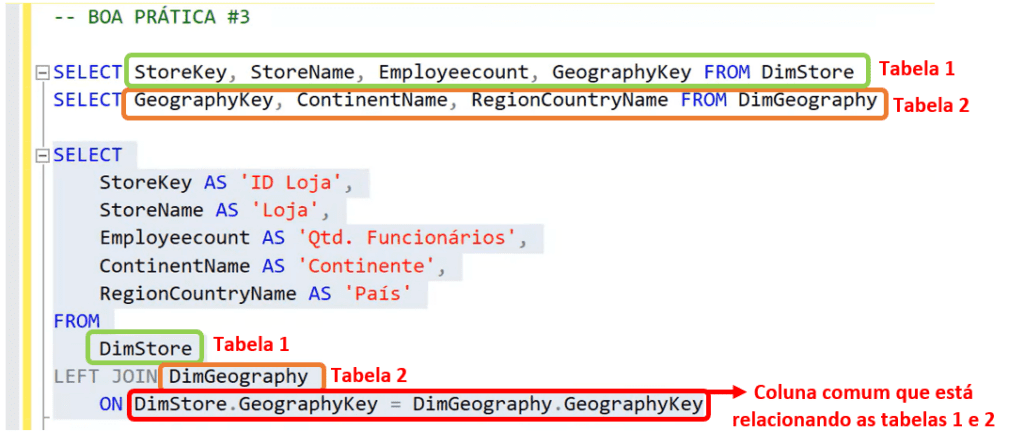
Task: Click GeographyKey in the FROM DimStore query line
Action: coord(621,72)
